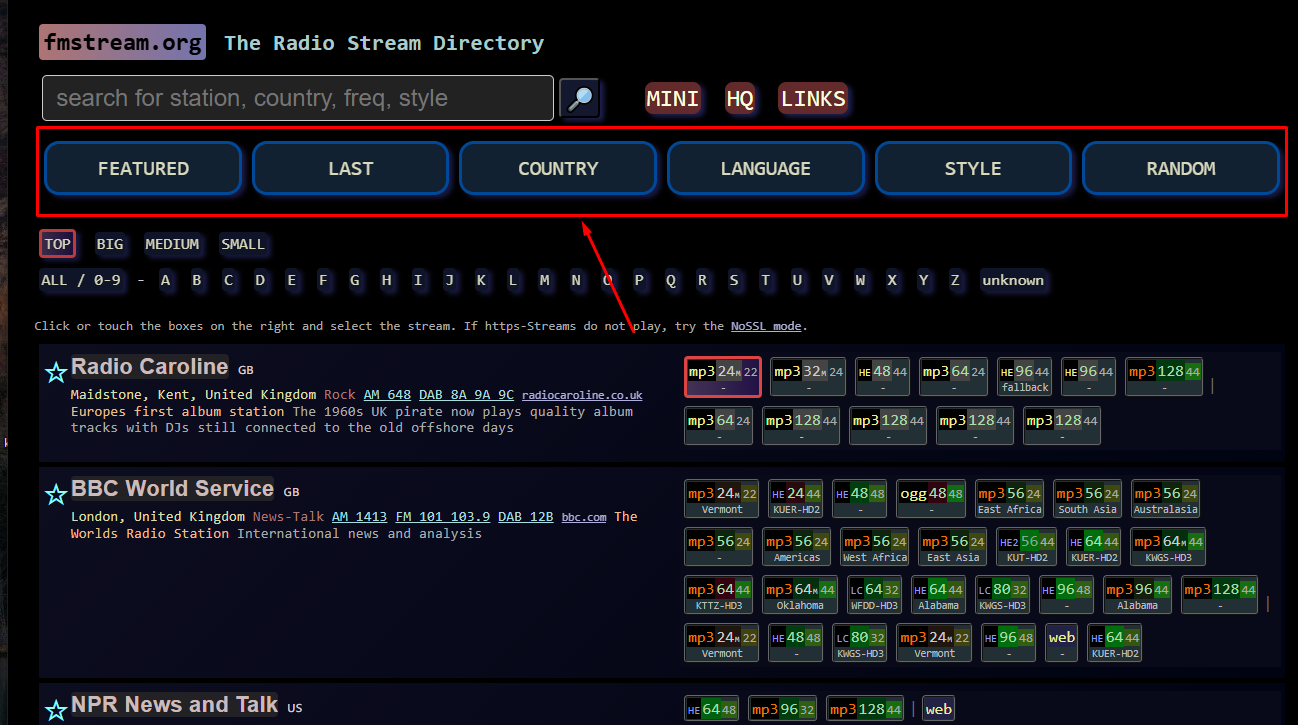1298x725 pixels.
Task: Play Radio Caroline's HE 48 stream
Action: [882, 376]
